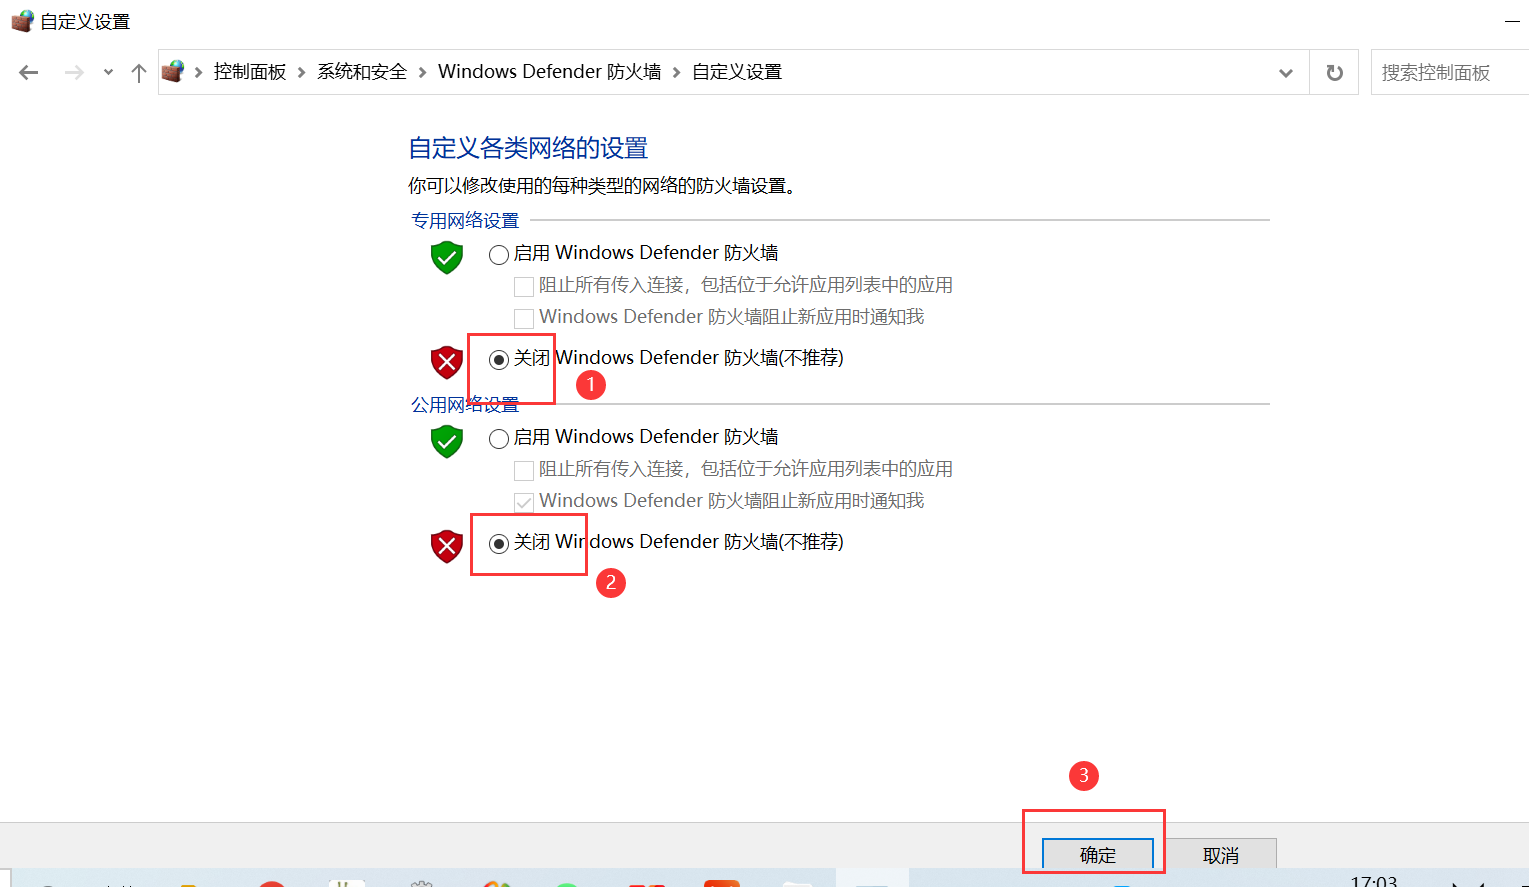Image resolution: width=1529 pixels, height=887 pixels.
Task: Click the Control Panel icon in address bar
Action: point(173,71)
